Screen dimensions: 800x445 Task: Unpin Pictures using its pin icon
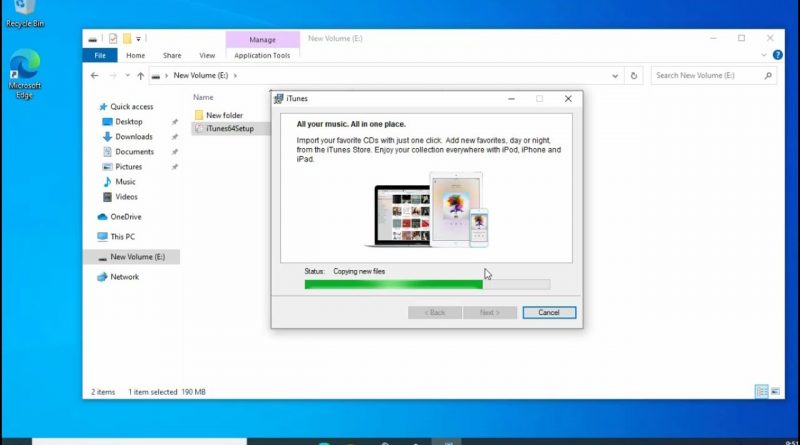pyautogui.click(x=175, y=167)
